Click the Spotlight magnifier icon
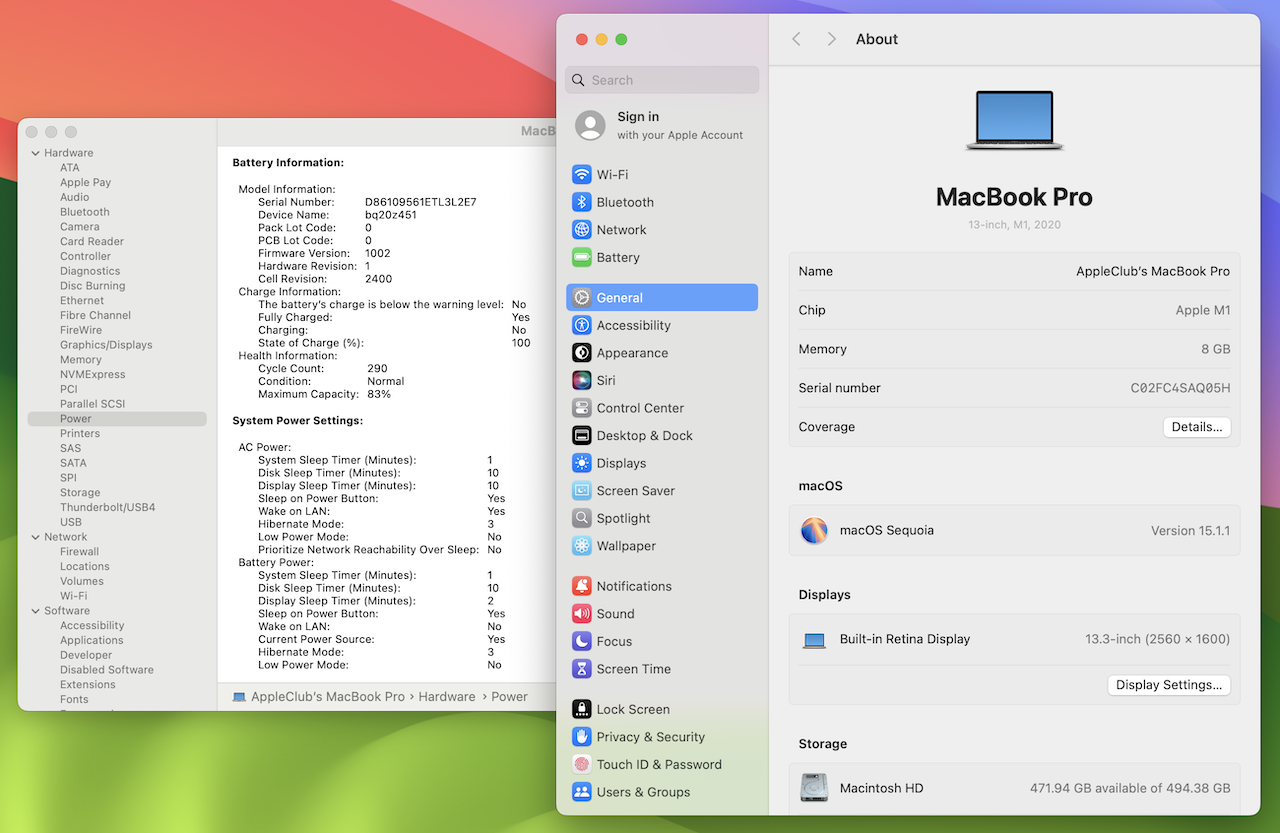1280x833 pixels. tap(582, 518)
